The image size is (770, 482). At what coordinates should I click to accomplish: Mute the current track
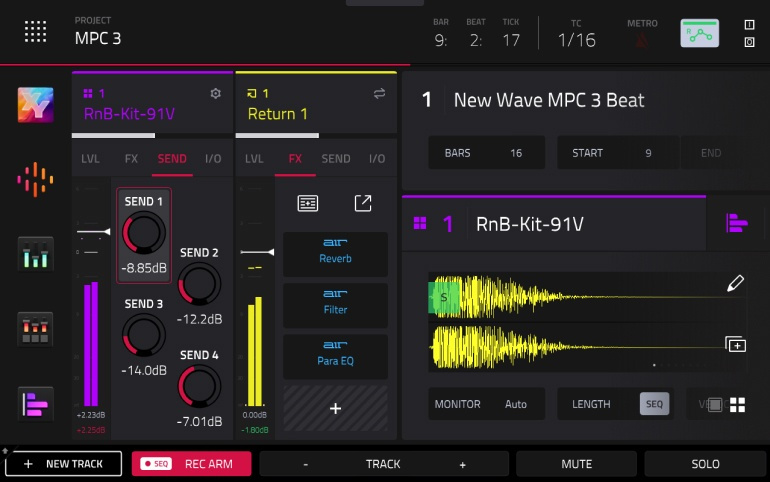577,464
